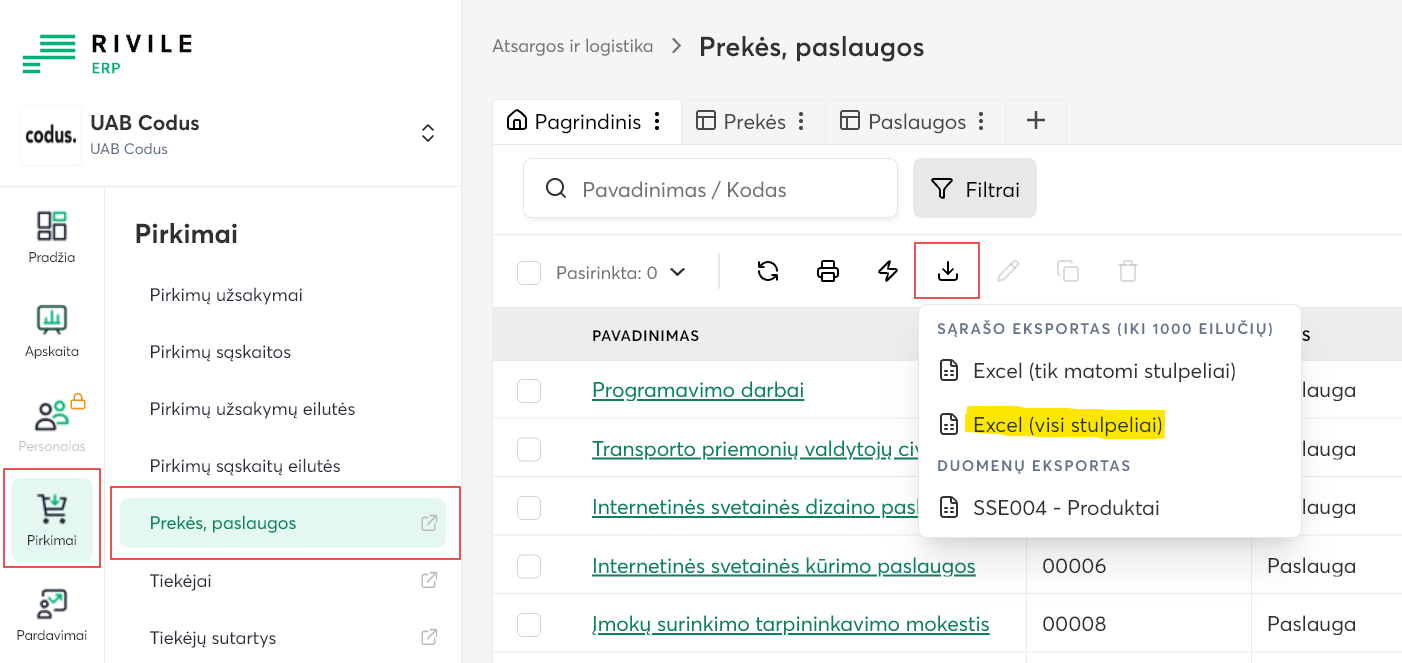Open Pirkimų užsakymai menu item

click(226, 295)
